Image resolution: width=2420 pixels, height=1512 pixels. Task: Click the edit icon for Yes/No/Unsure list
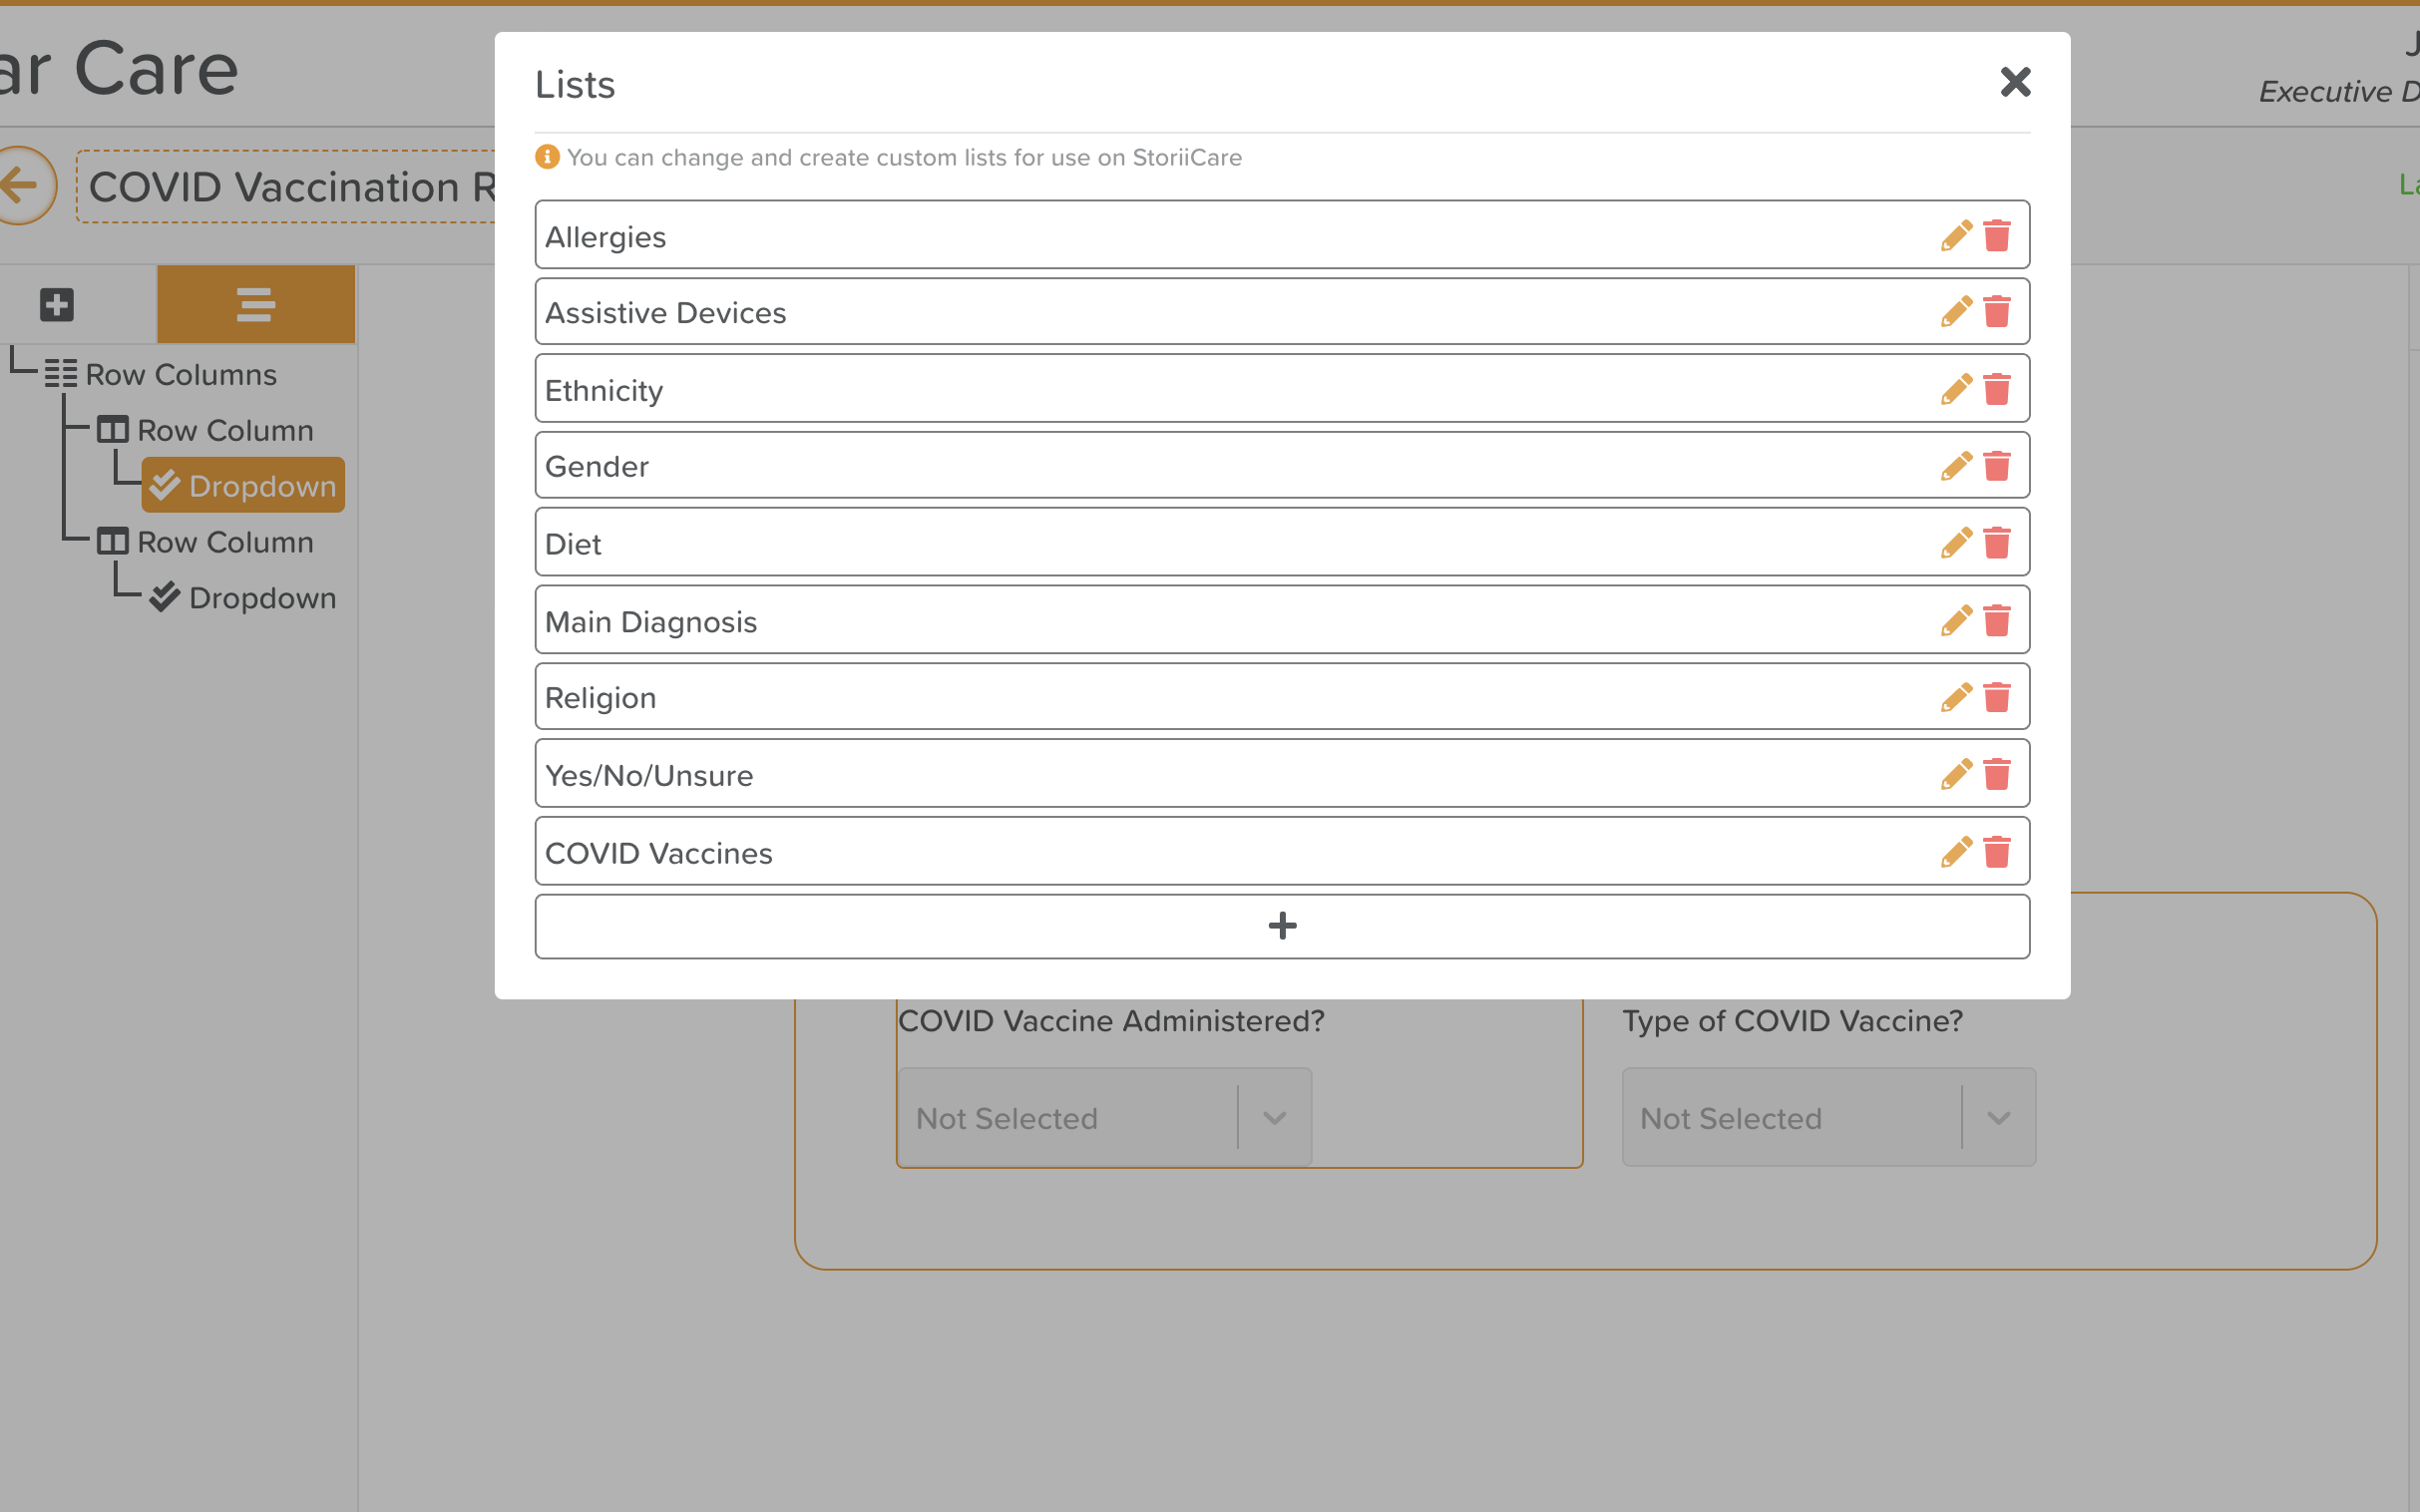click(1956, 775)
